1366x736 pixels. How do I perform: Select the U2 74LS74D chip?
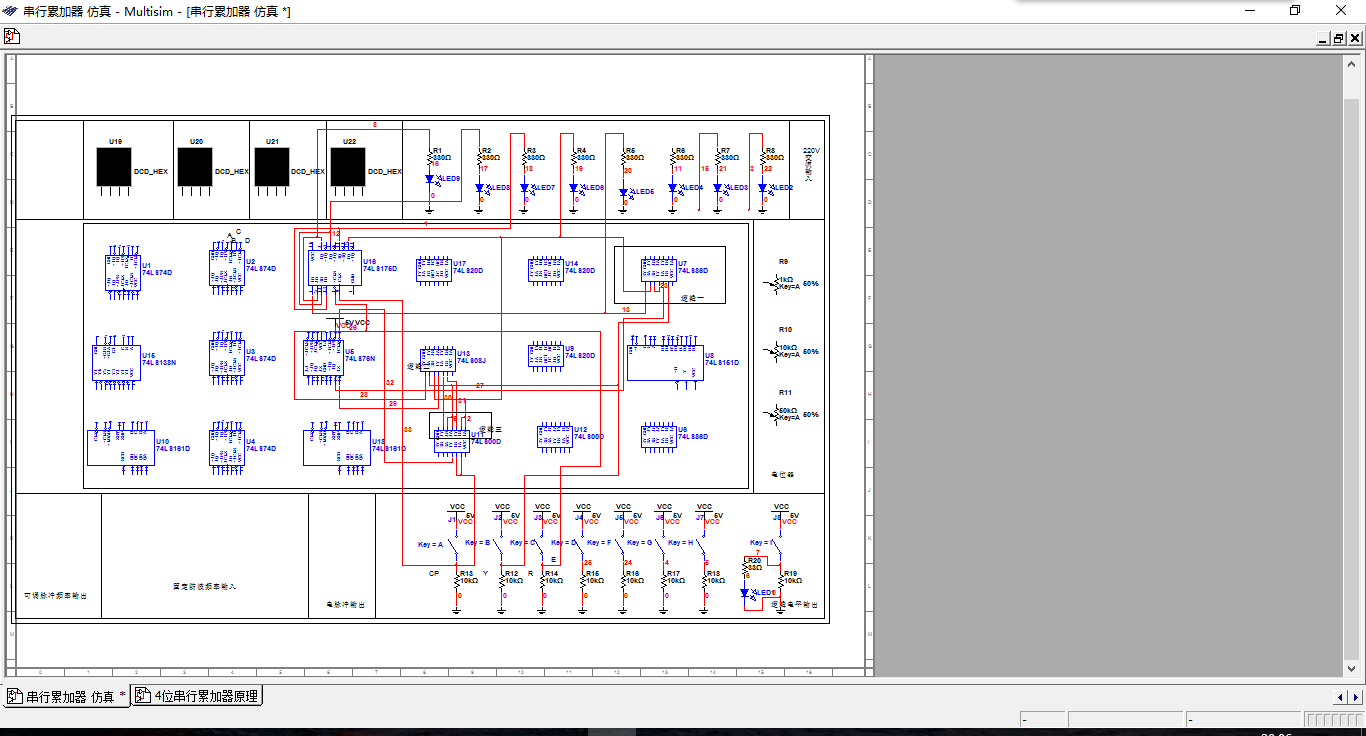click(227, 267)
